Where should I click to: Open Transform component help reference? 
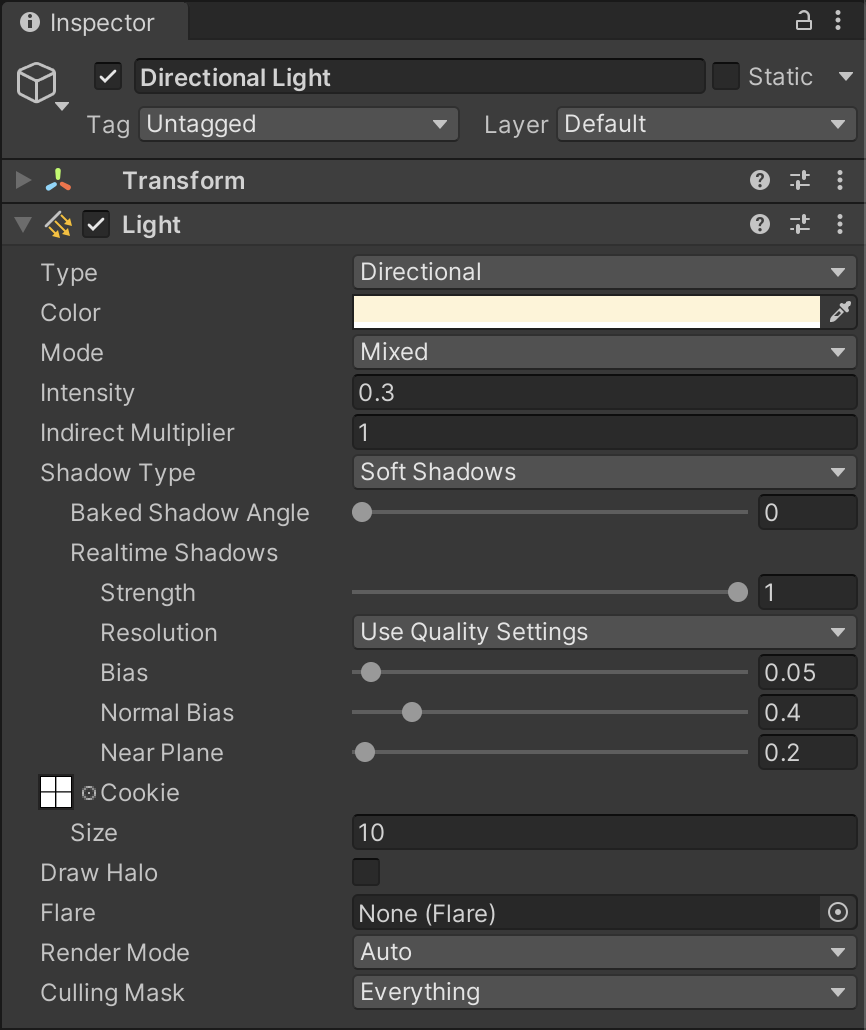pos(760,181)
